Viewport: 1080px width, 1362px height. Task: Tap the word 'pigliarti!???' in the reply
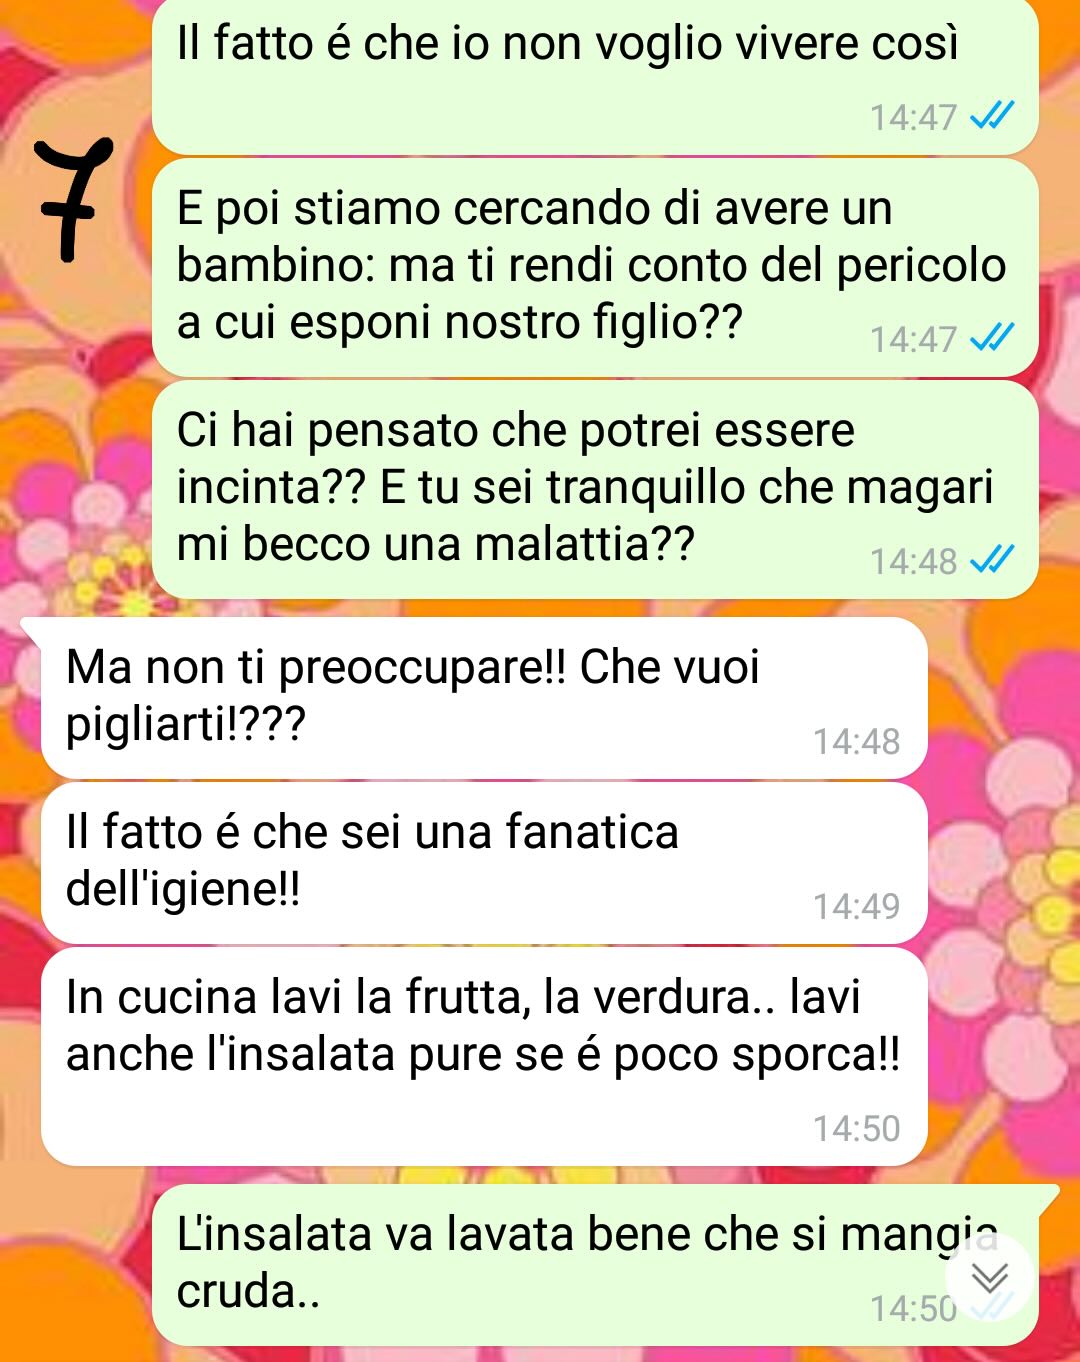[185, 725]
